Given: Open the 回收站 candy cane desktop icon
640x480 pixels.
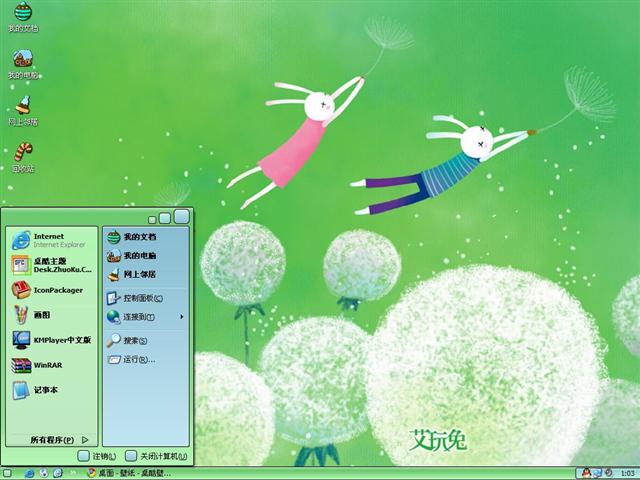Looking at the screenshot, I should click(23, 157).
